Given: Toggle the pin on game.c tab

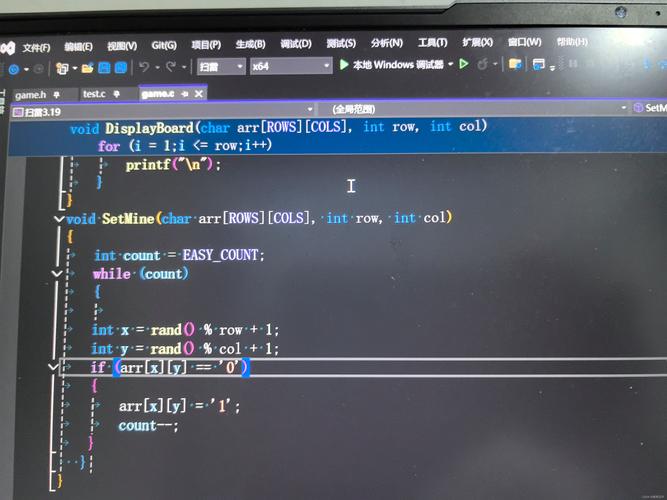Looking at the screenshot, I should (x=185, y=94).
